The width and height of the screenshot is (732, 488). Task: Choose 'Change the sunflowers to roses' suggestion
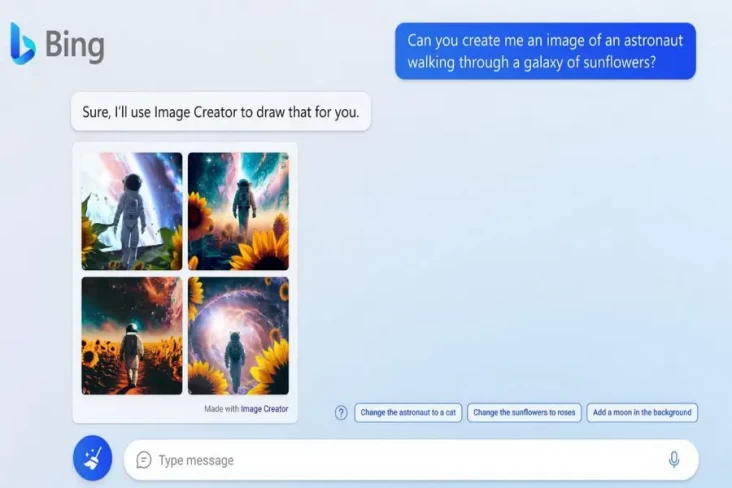[524, 413]
